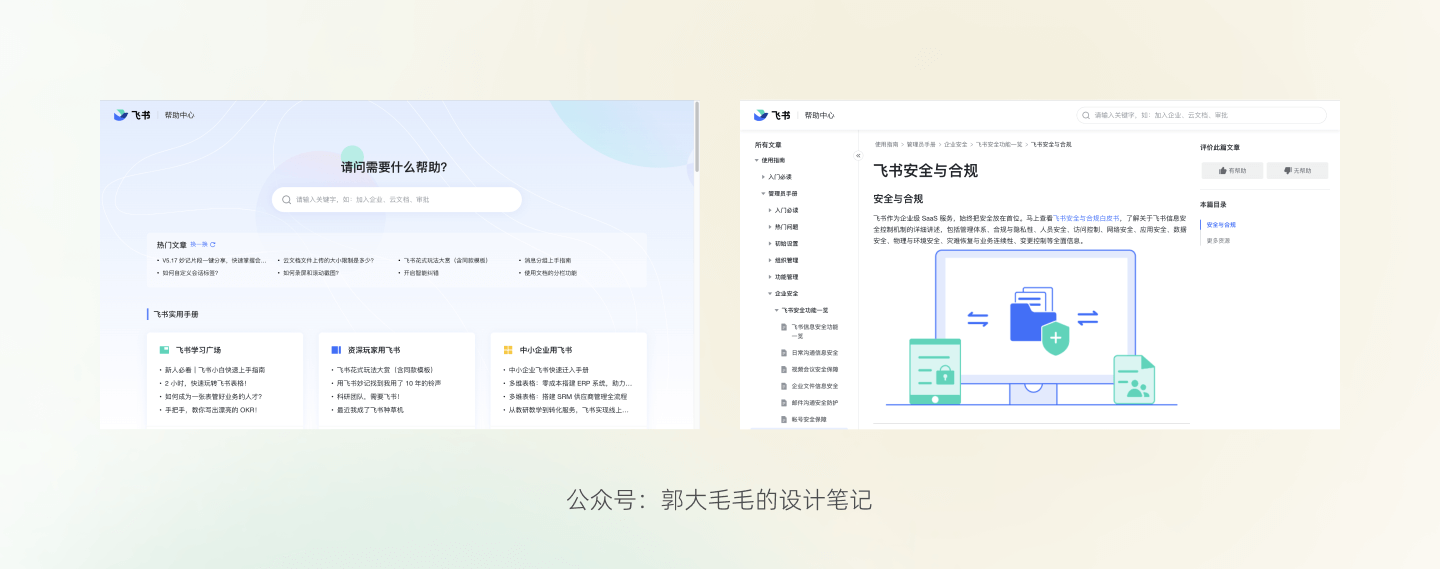Screen dimensions: 1440x569
Task: Expand the 初始设置 tree node
Action: pyautogui.click(x=769, y=243)
